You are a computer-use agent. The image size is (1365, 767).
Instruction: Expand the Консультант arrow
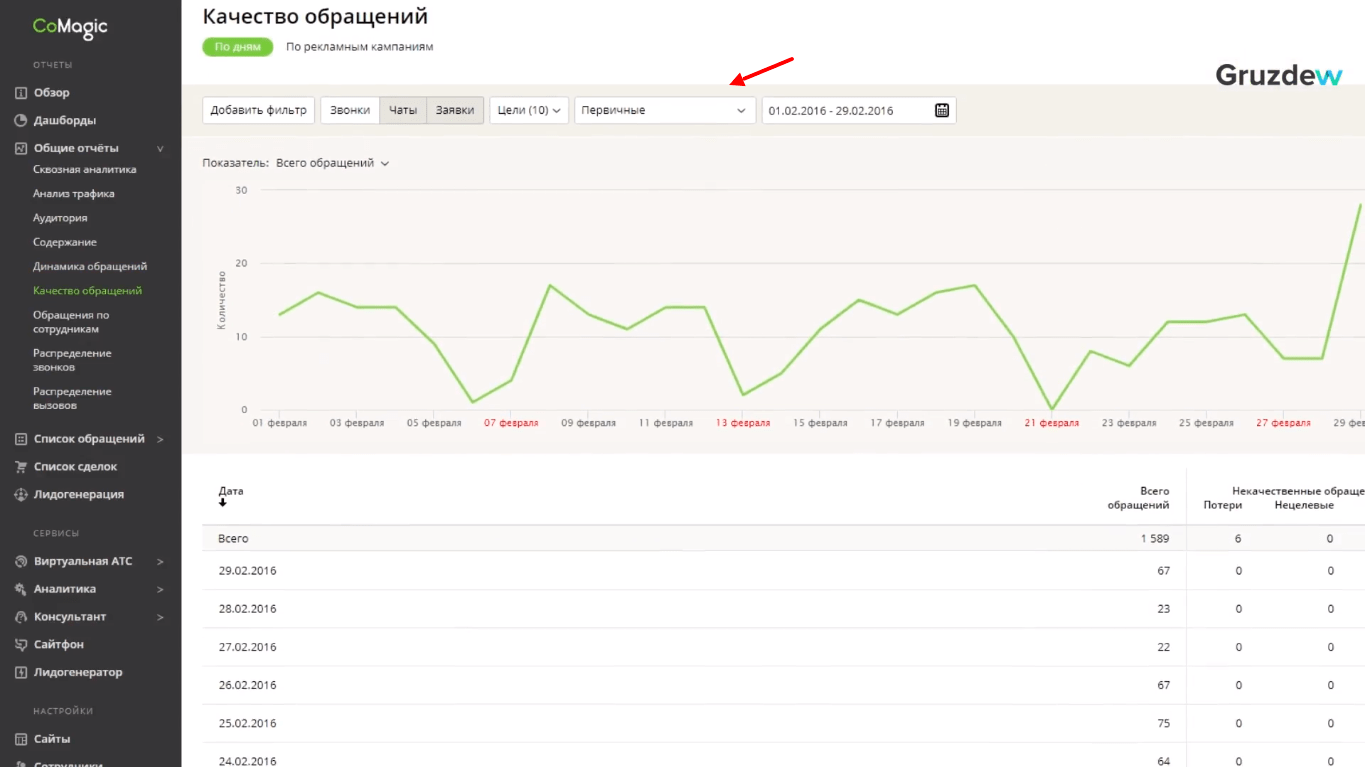click(161, 617)
